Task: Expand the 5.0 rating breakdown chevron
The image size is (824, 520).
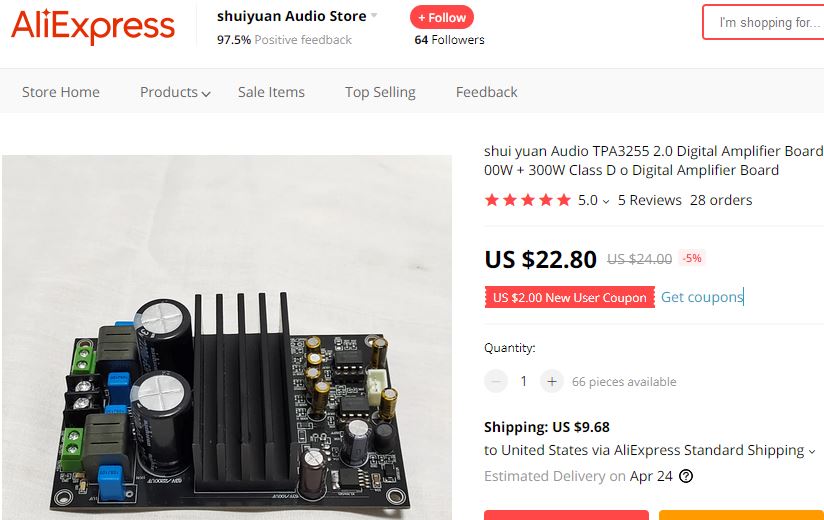Action: click(x=606, y=201)
